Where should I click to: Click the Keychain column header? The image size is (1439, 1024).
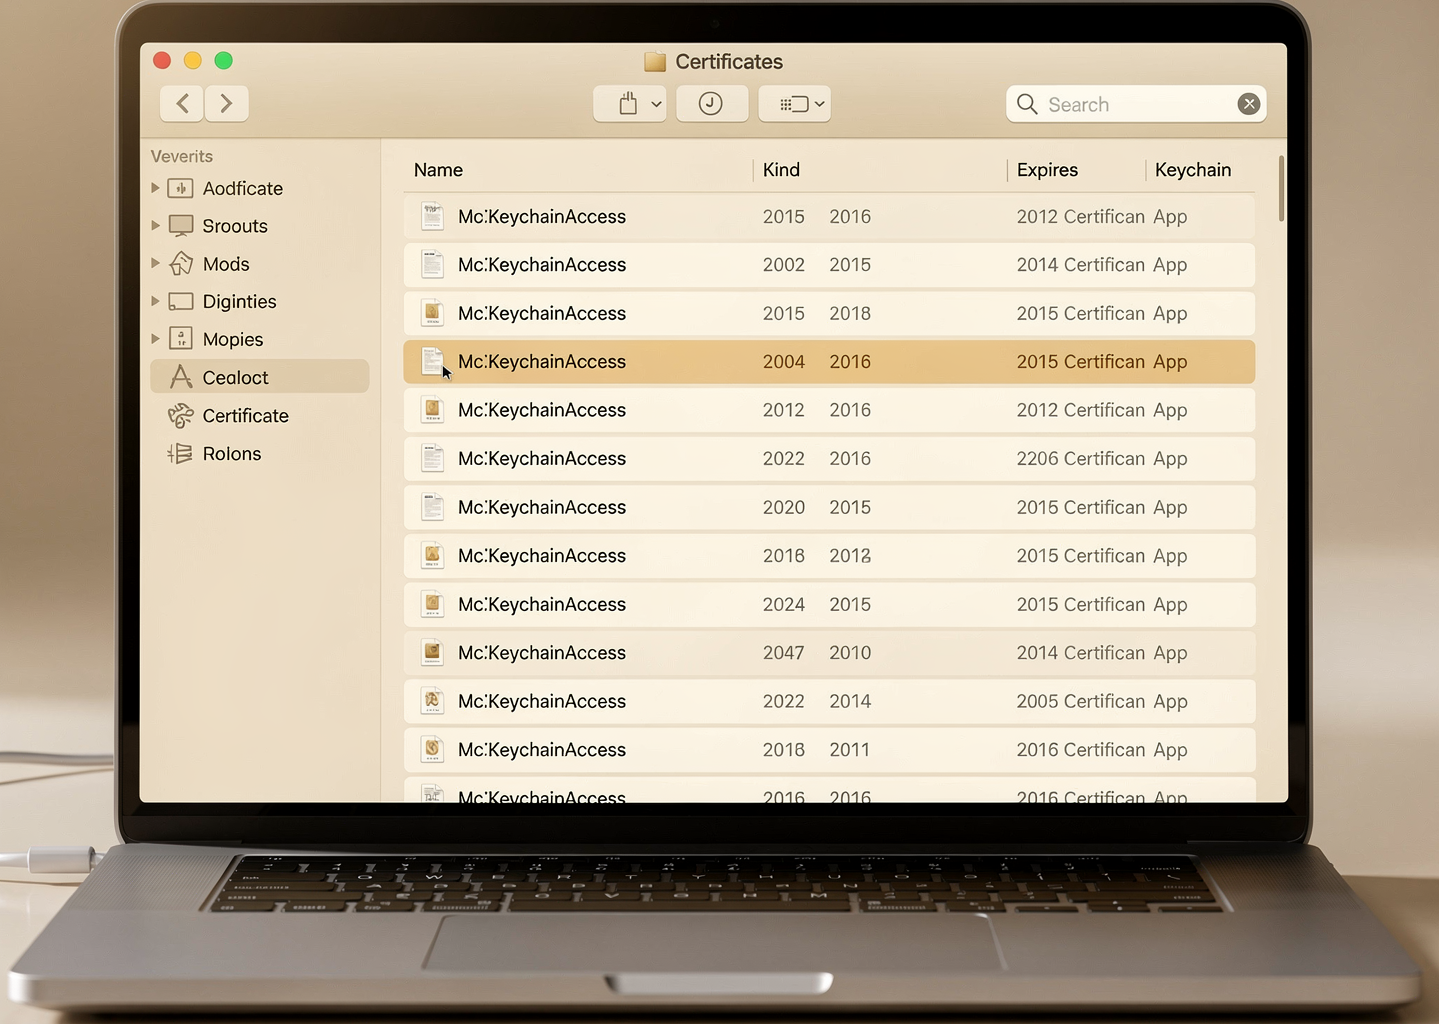coord(1192,170)
